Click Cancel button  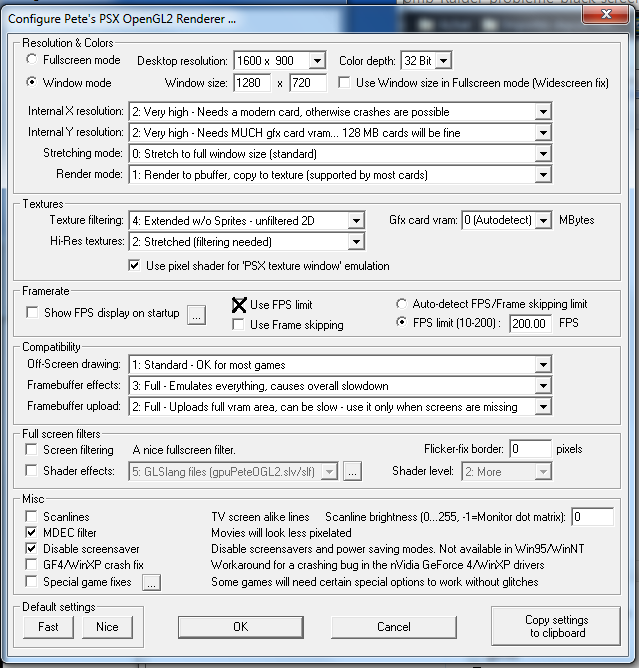pyautogui.click(x=394, y=627)
